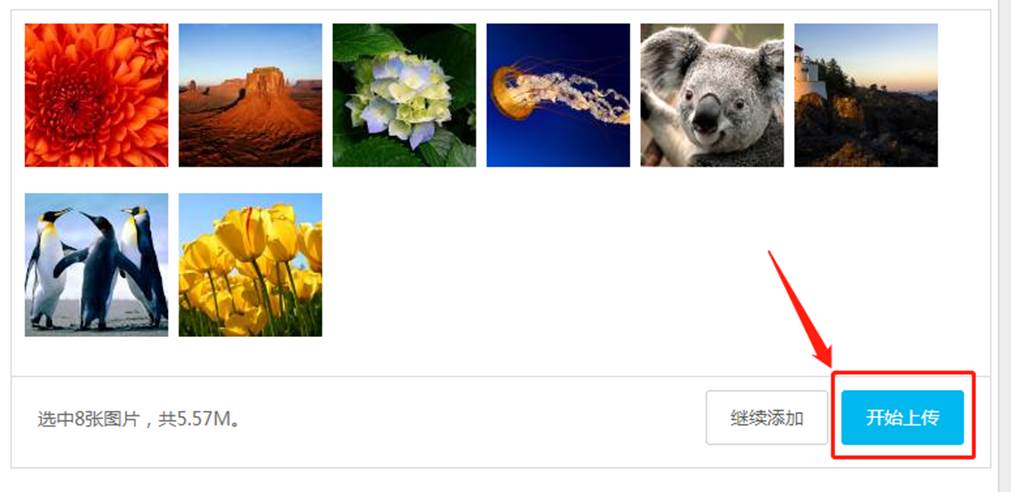
Task: Select the koala image thumbnail
Action: (x=712, y=95)
